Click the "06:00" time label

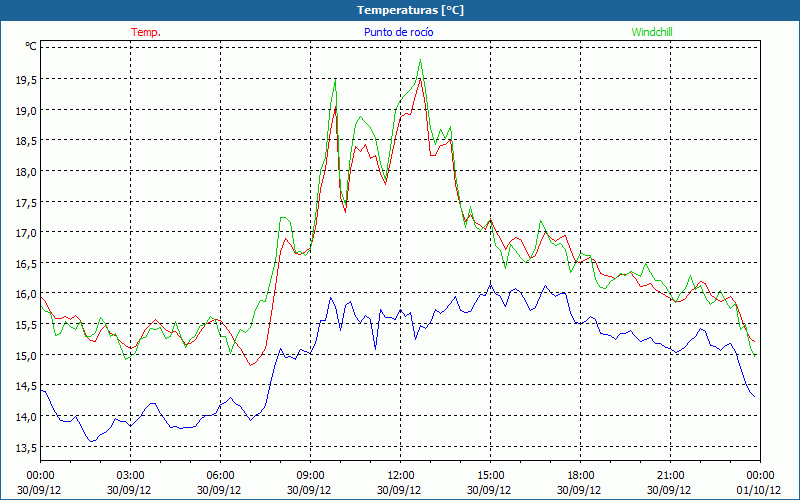(220, 476)
